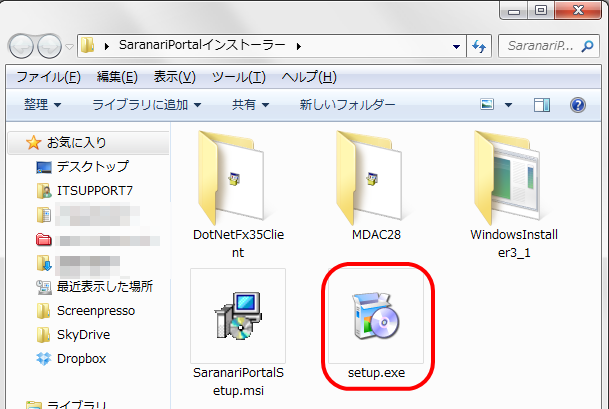Toggle the preview pane
The width and height of the screenshot is (609, 409).
tap(542, 105)
